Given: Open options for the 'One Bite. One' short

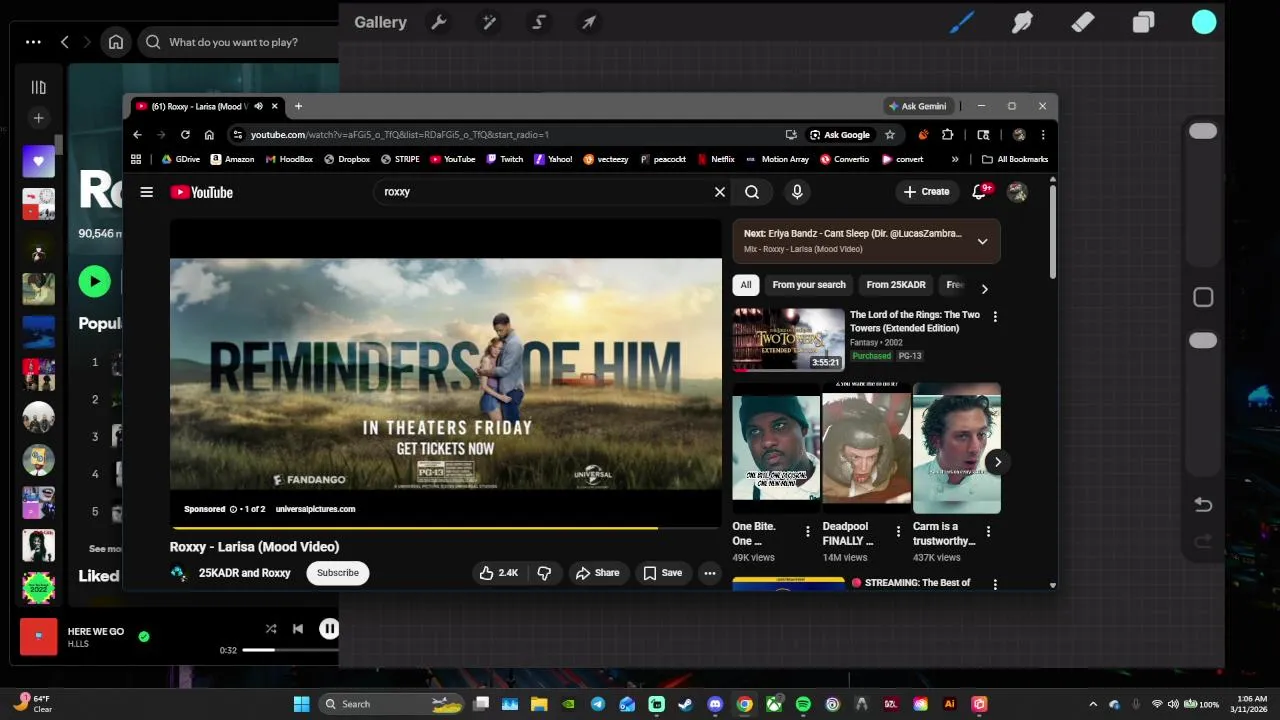Looking at the screenshot, I should pos(808,532).
